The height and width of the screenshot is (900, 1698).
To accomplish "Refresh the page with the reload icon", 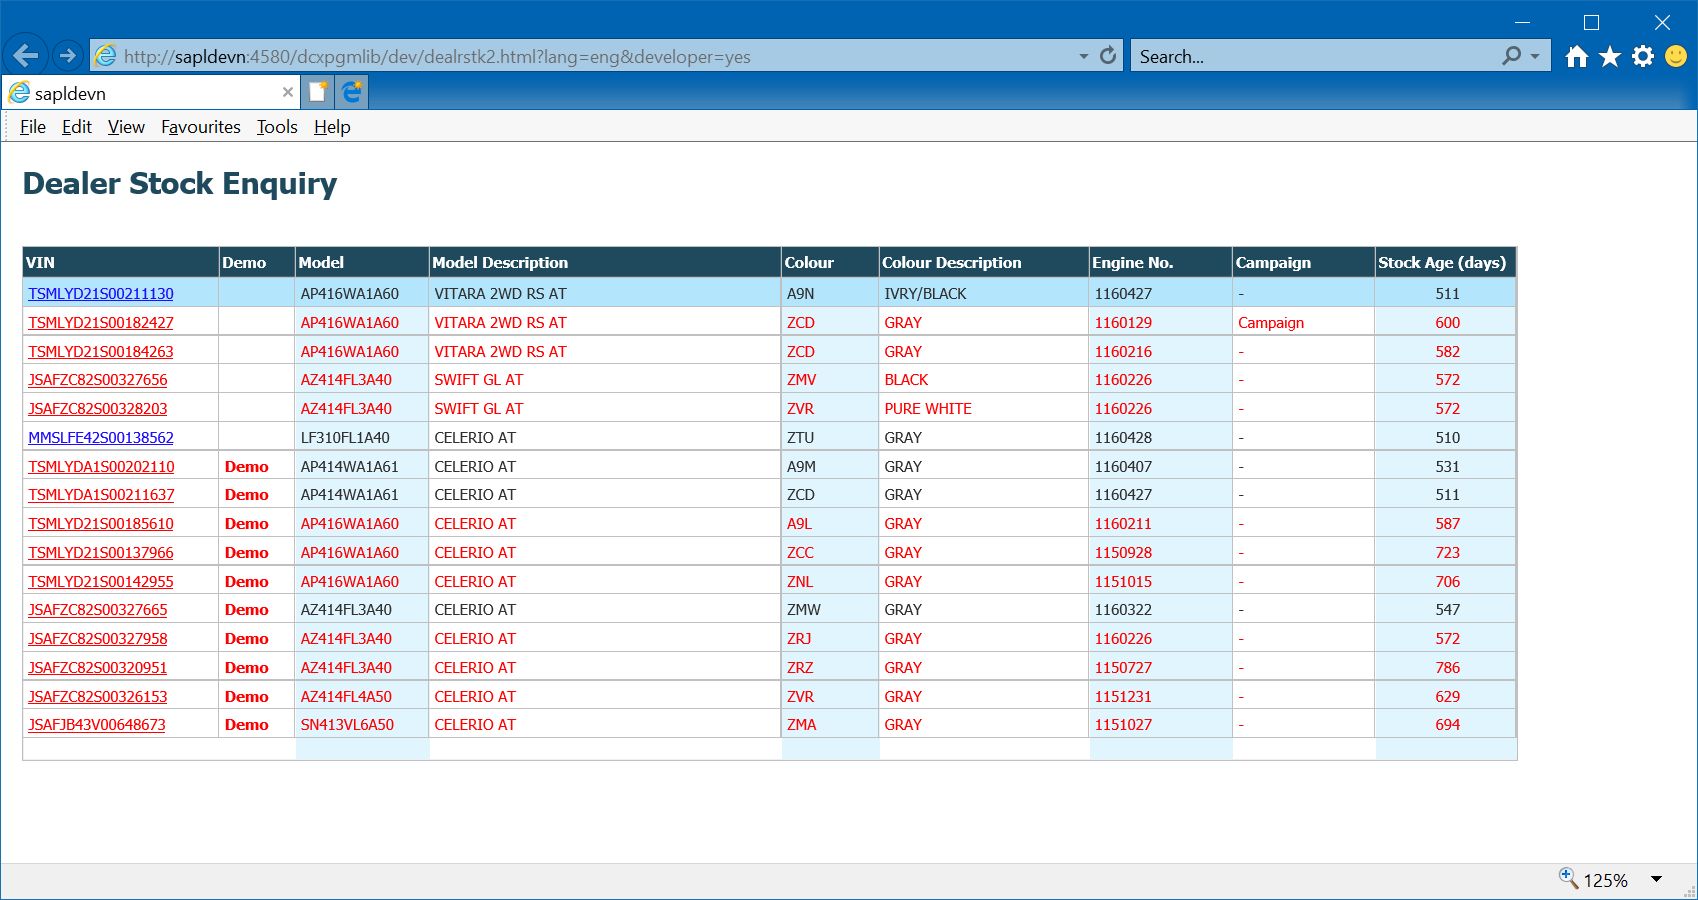I will (x=1108, y=56).
